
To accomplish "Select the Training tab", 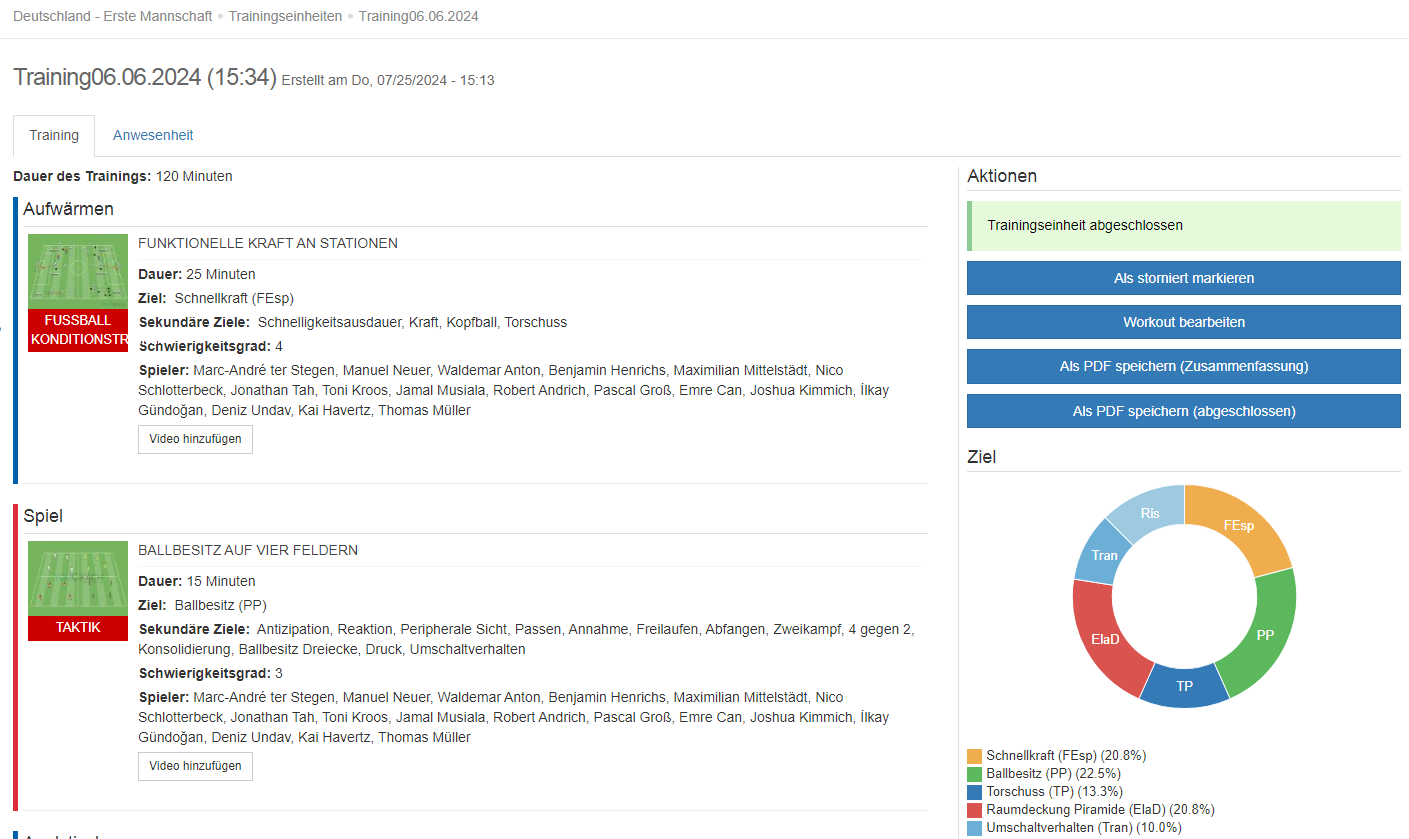I will pos(54,135).
